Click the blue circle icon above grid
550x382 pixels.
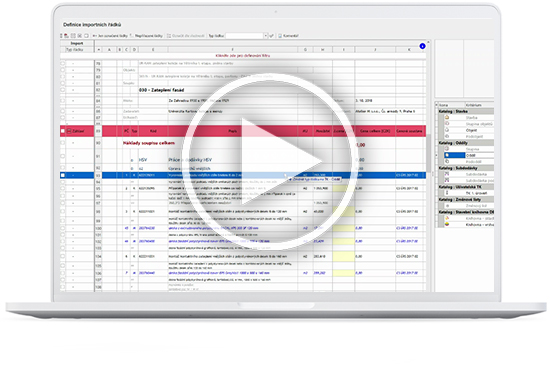[422, 46]
